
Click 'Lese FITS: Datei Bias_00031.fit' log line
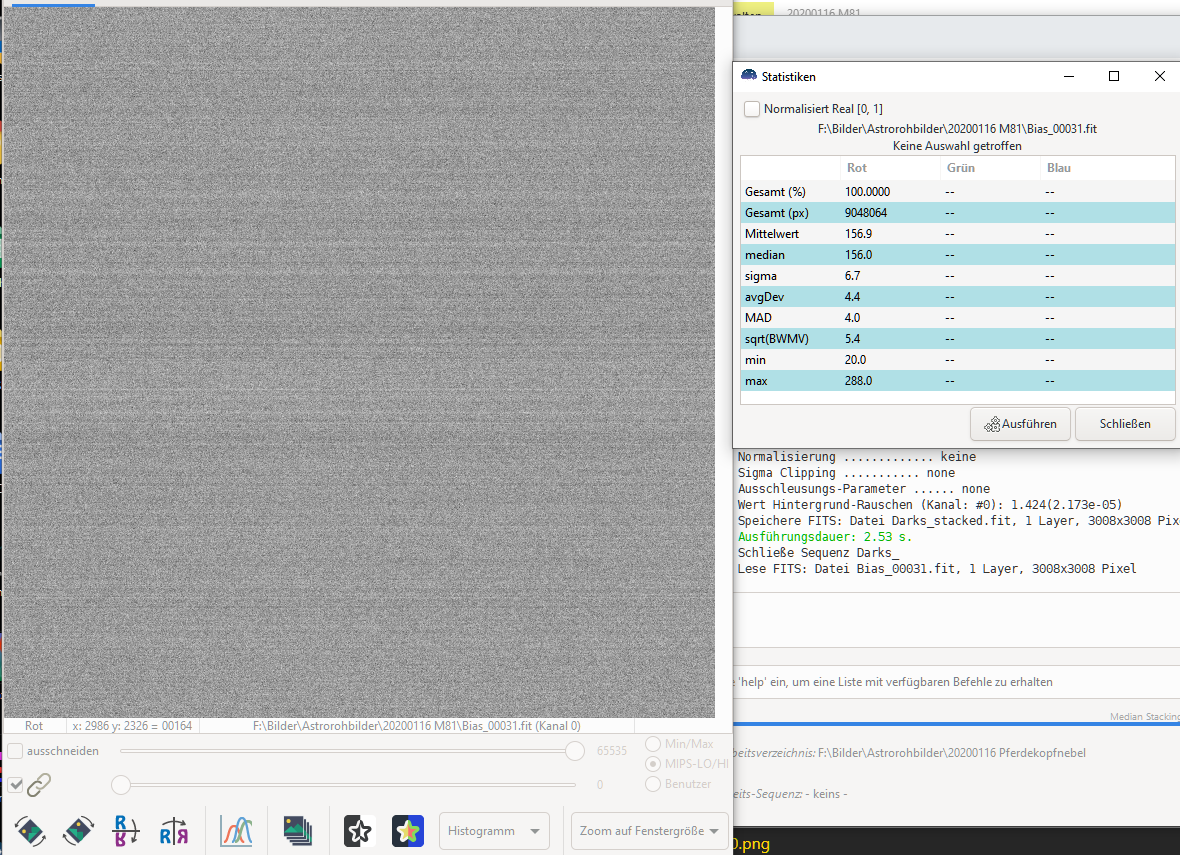click(937, 569)
